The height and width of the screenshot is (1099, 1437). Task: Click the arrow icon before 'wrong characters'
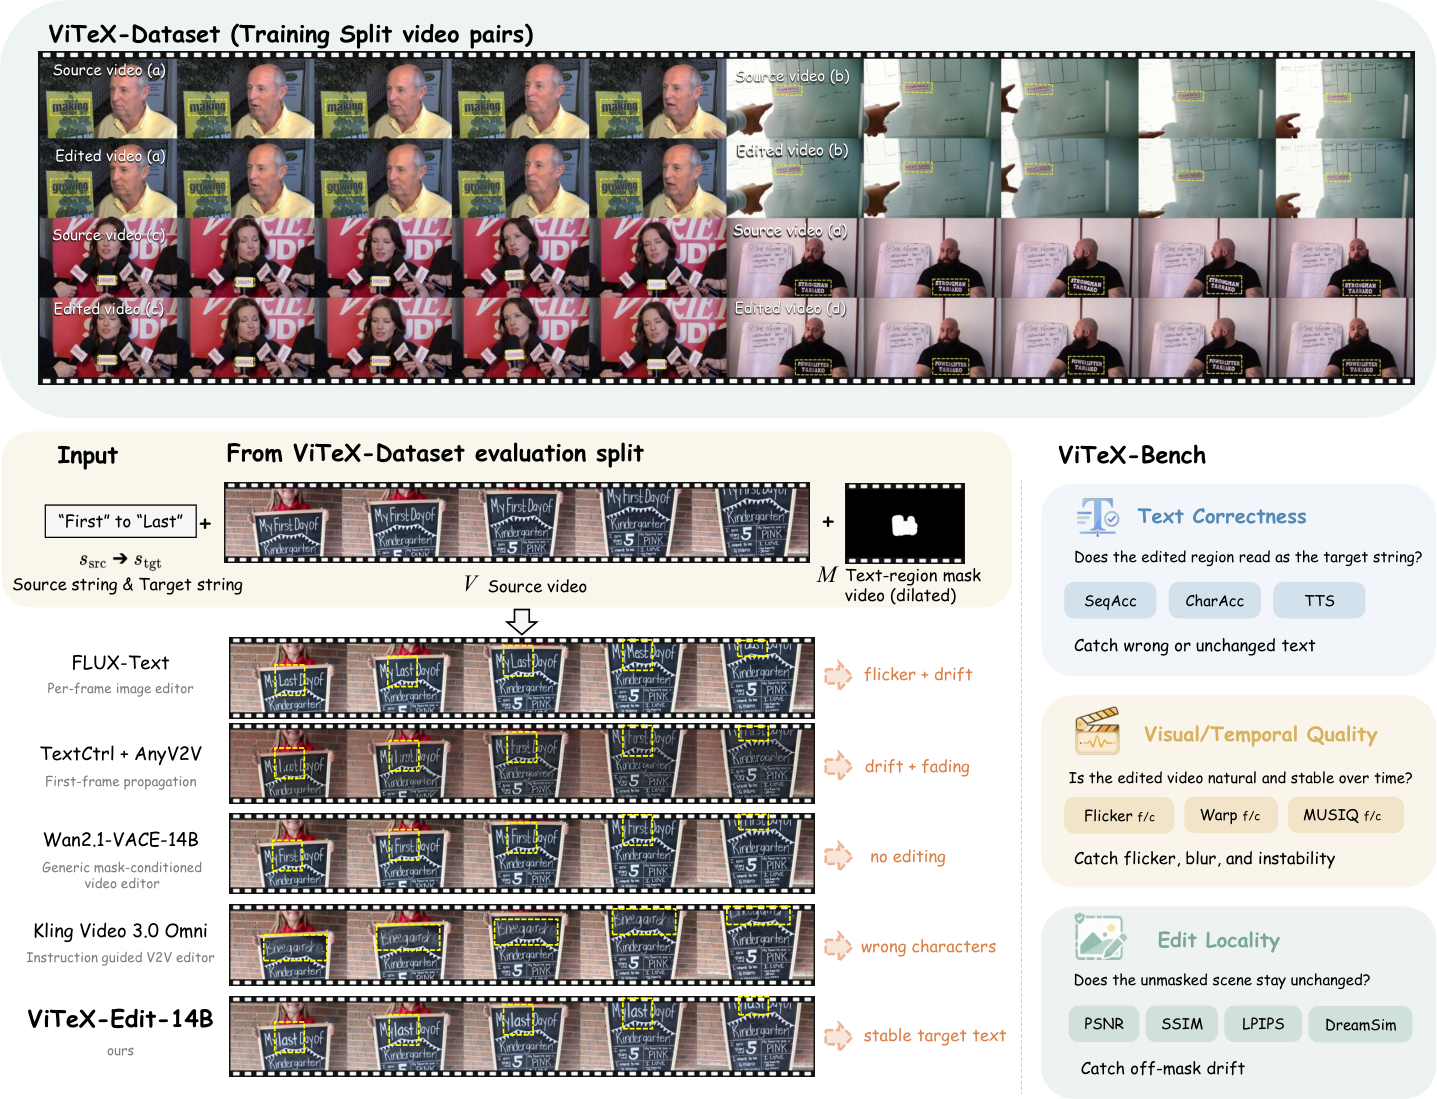(x=838, y=946)
